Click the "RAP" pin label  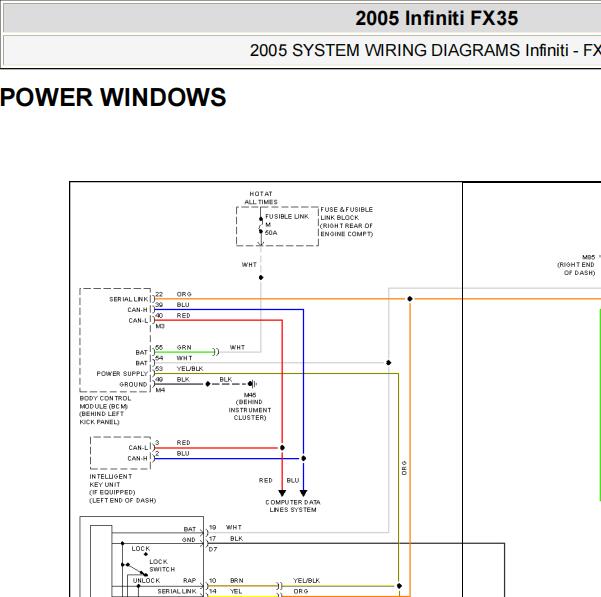click(x=189, y=581)
